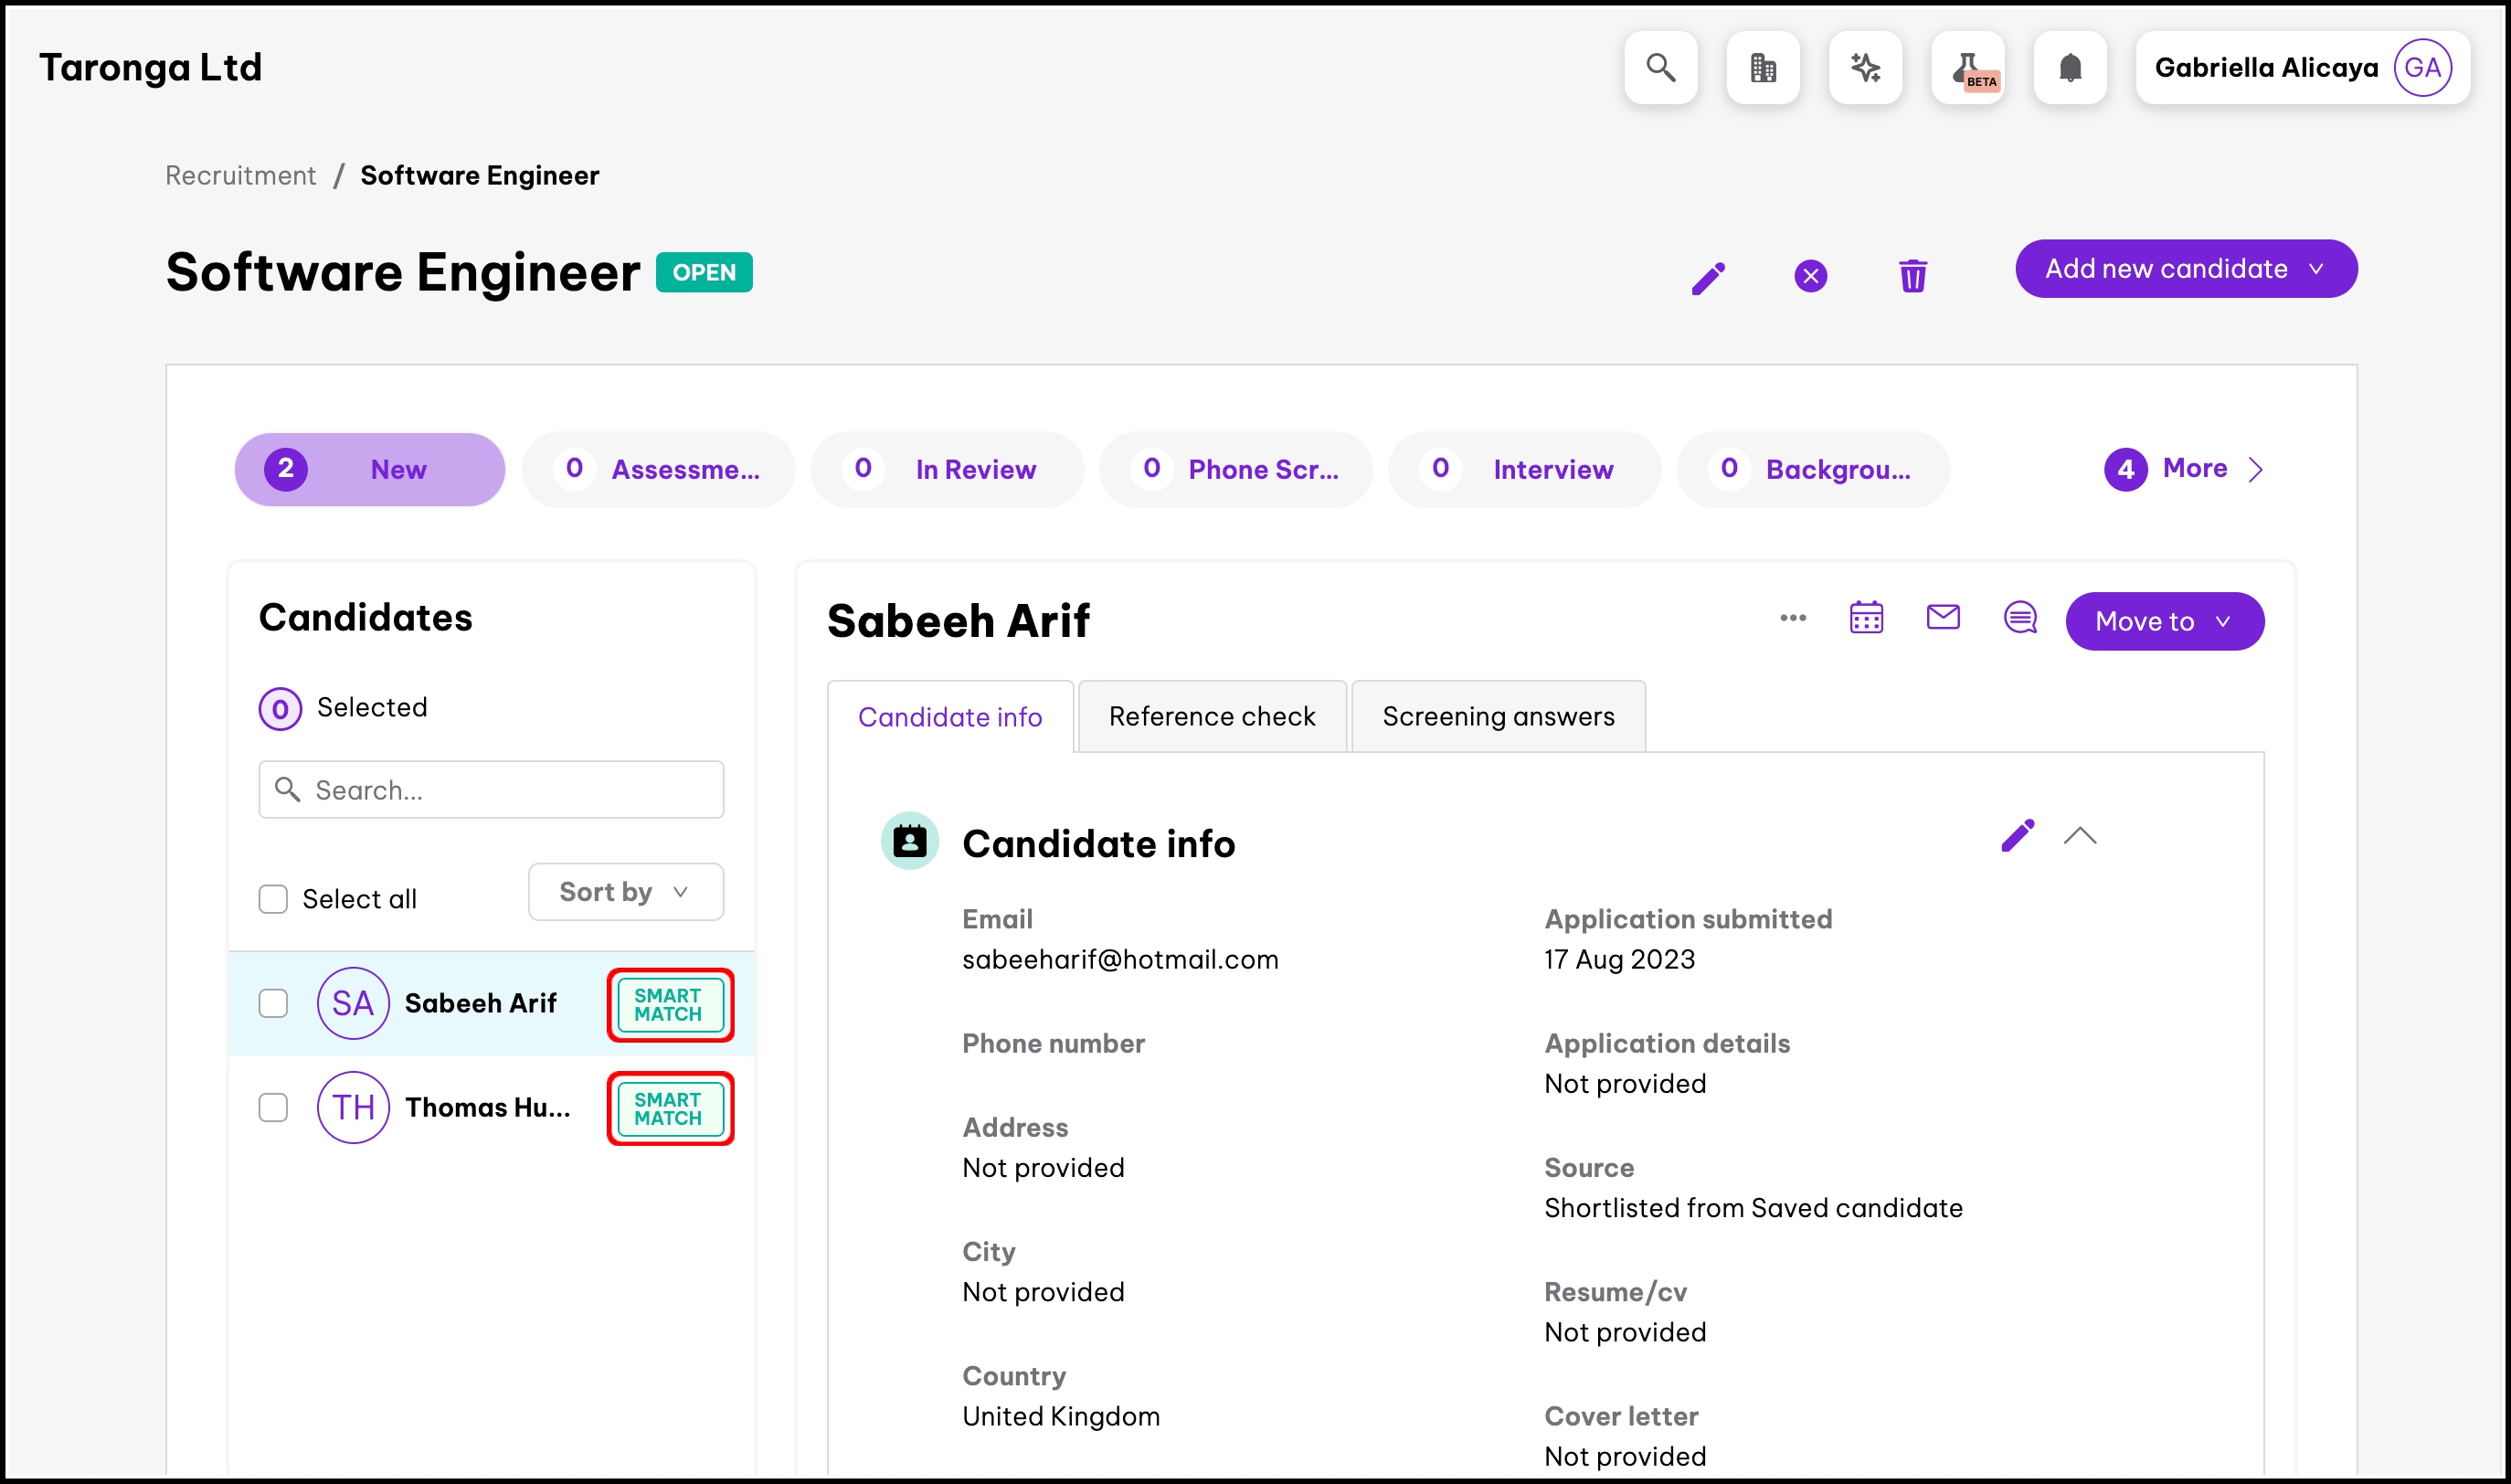2511x1484 pixels.
Task: Click the Resume/cv label
Action: coord(1615,1292)
